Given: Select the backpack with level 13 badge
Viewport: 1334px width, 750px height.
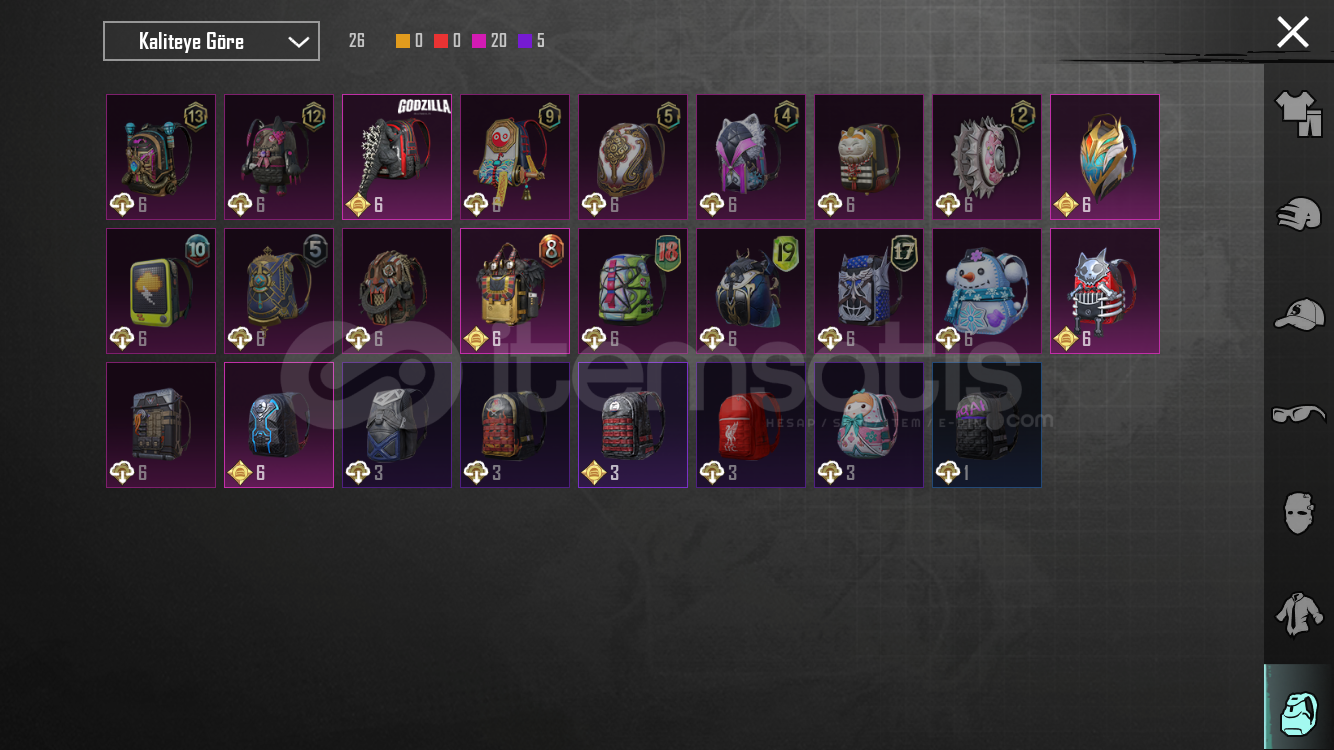Looking at the screenshot, I should 161,157.
